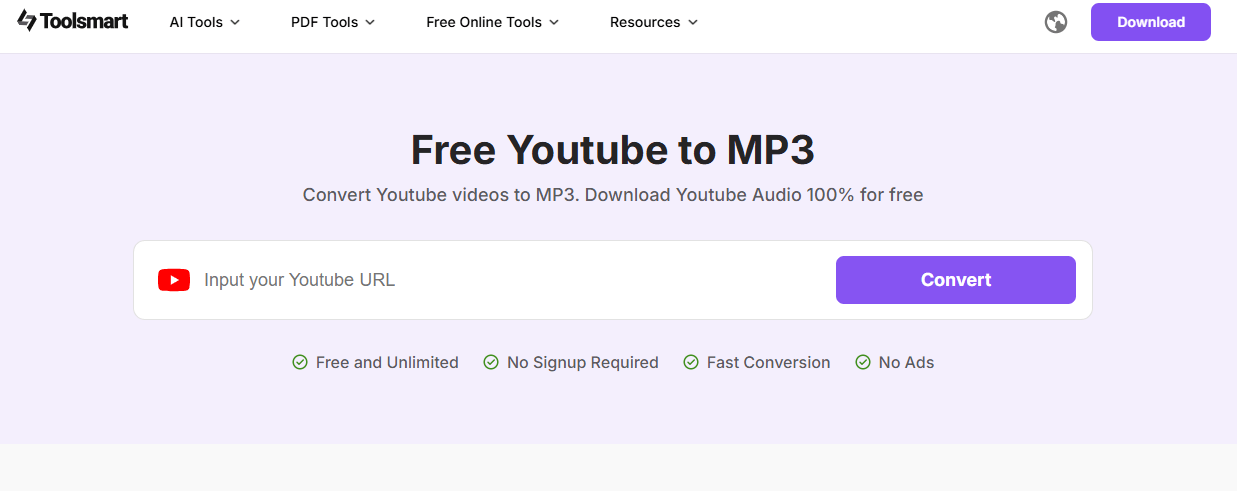Expand the AI Tools menu

pyautogui.click(x=205, y=22)
